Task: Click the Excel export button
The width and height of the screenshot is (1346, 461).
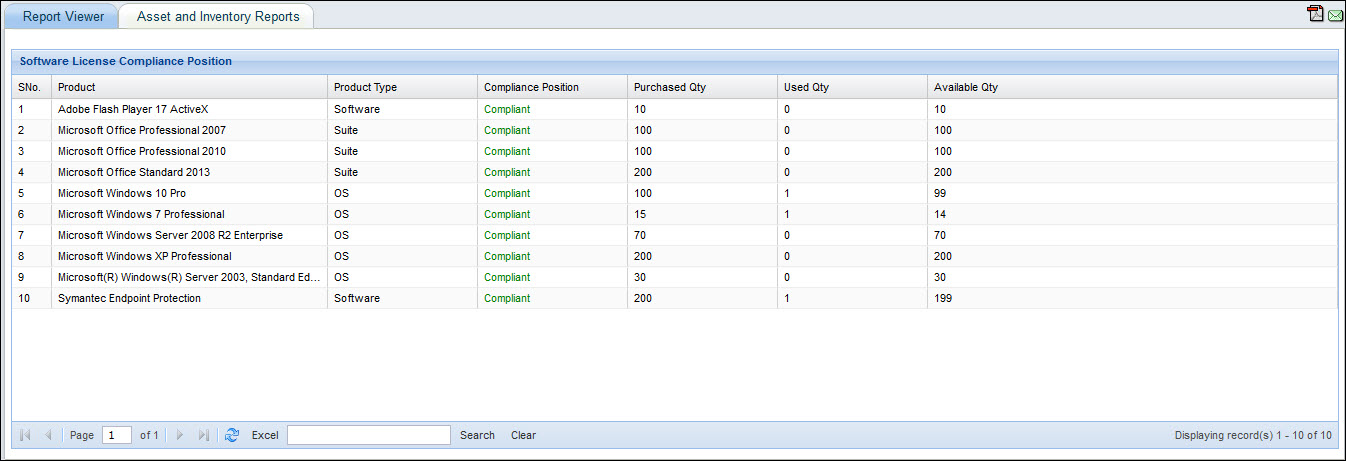Action: [265, 435]
